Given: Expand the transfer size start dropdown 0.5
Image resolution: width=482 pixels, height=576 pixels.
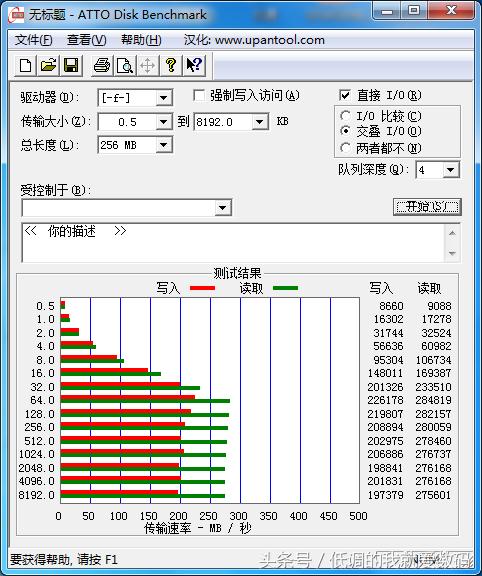Looking at the screenshot, I should pyautogui.click(x=163, y=122).
